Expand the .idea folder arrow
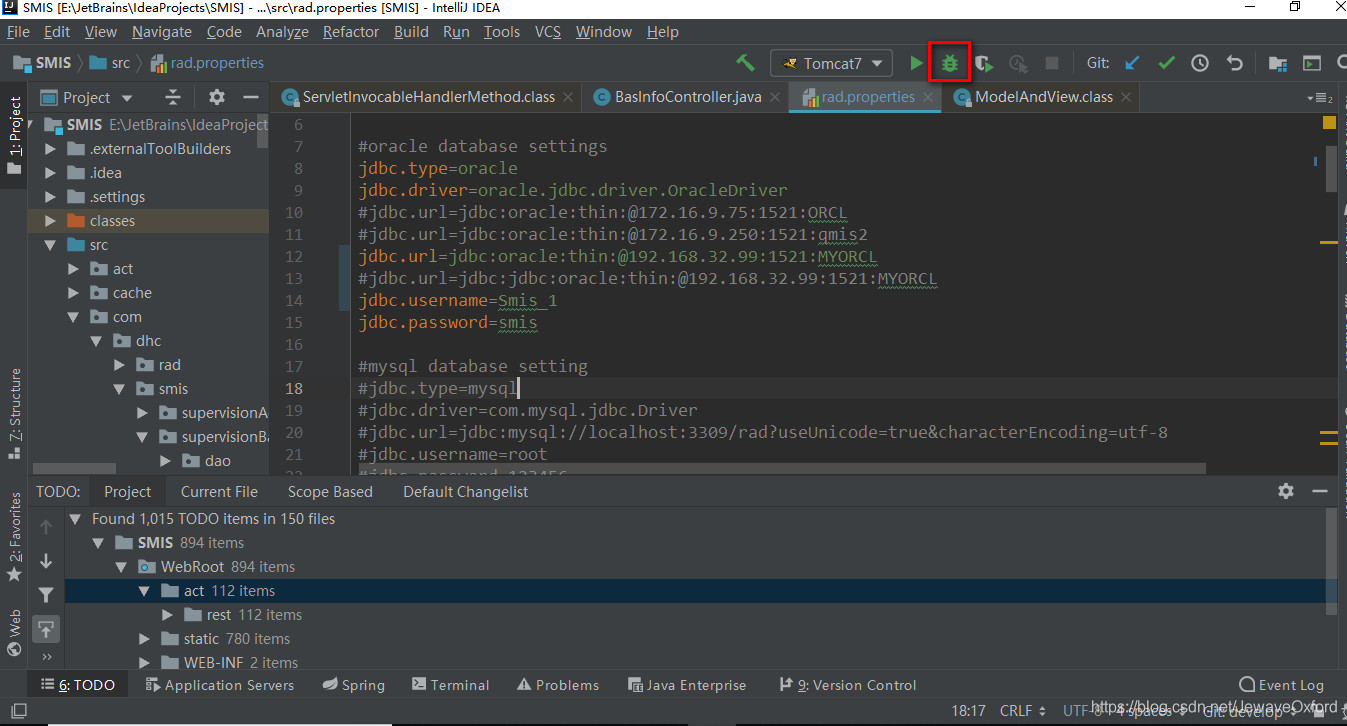This screenshot has width=1347, height=726. tap(49, 173)
